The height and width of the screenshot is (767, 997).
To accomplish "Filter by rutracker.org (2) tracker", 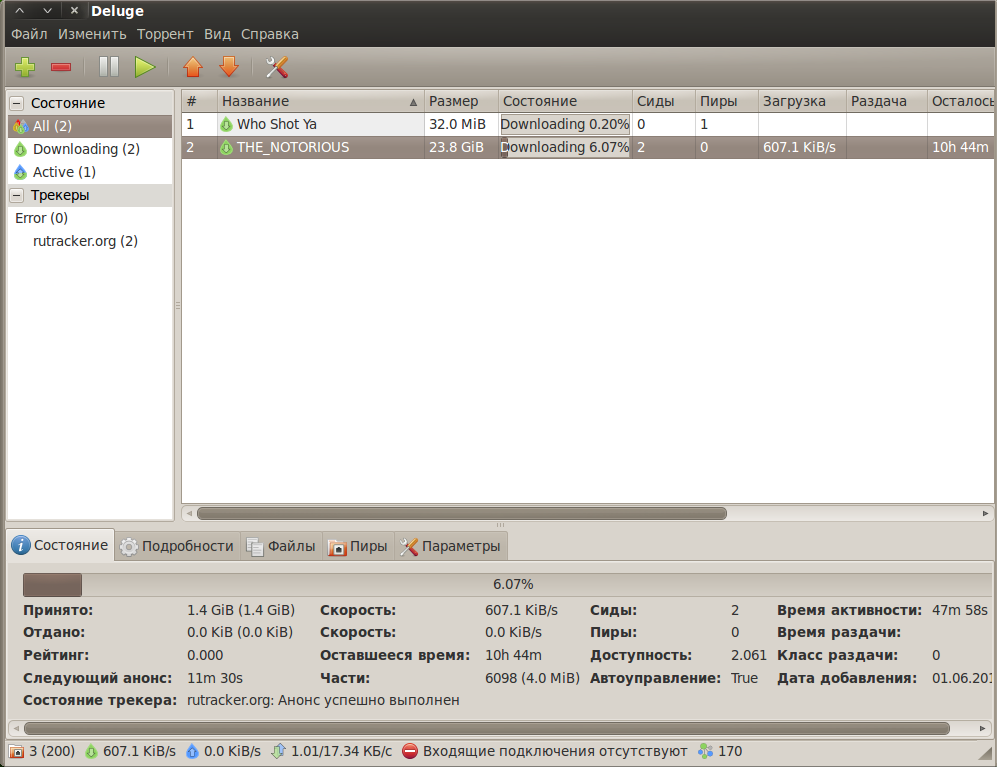I will (90, 241).
